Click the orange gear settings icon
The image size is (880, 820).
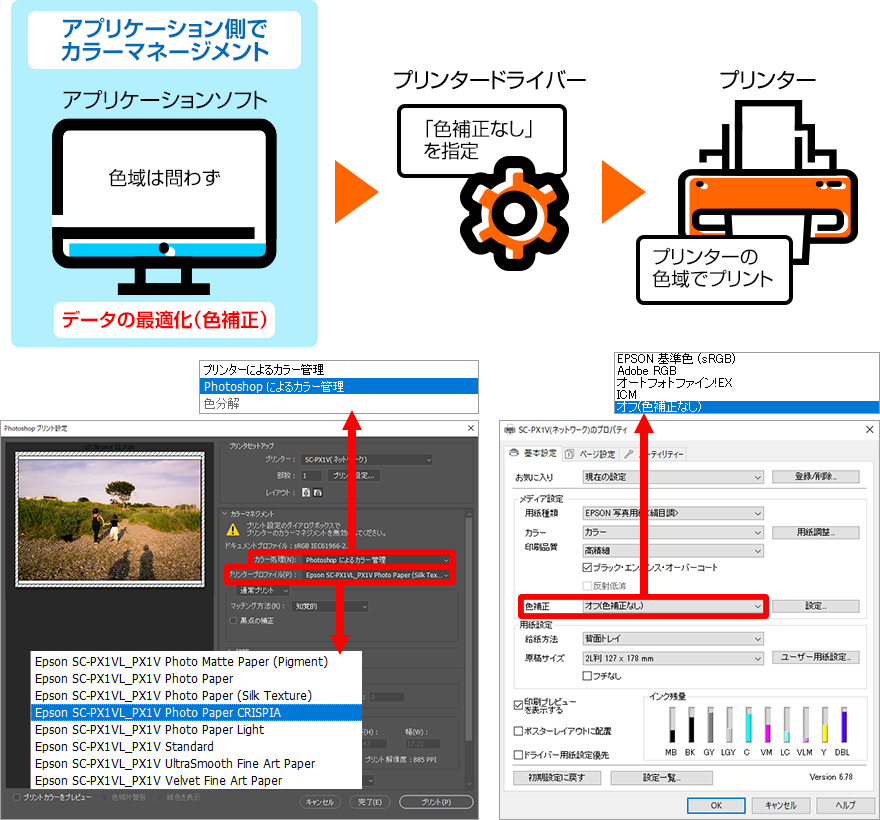click(513, 211)
